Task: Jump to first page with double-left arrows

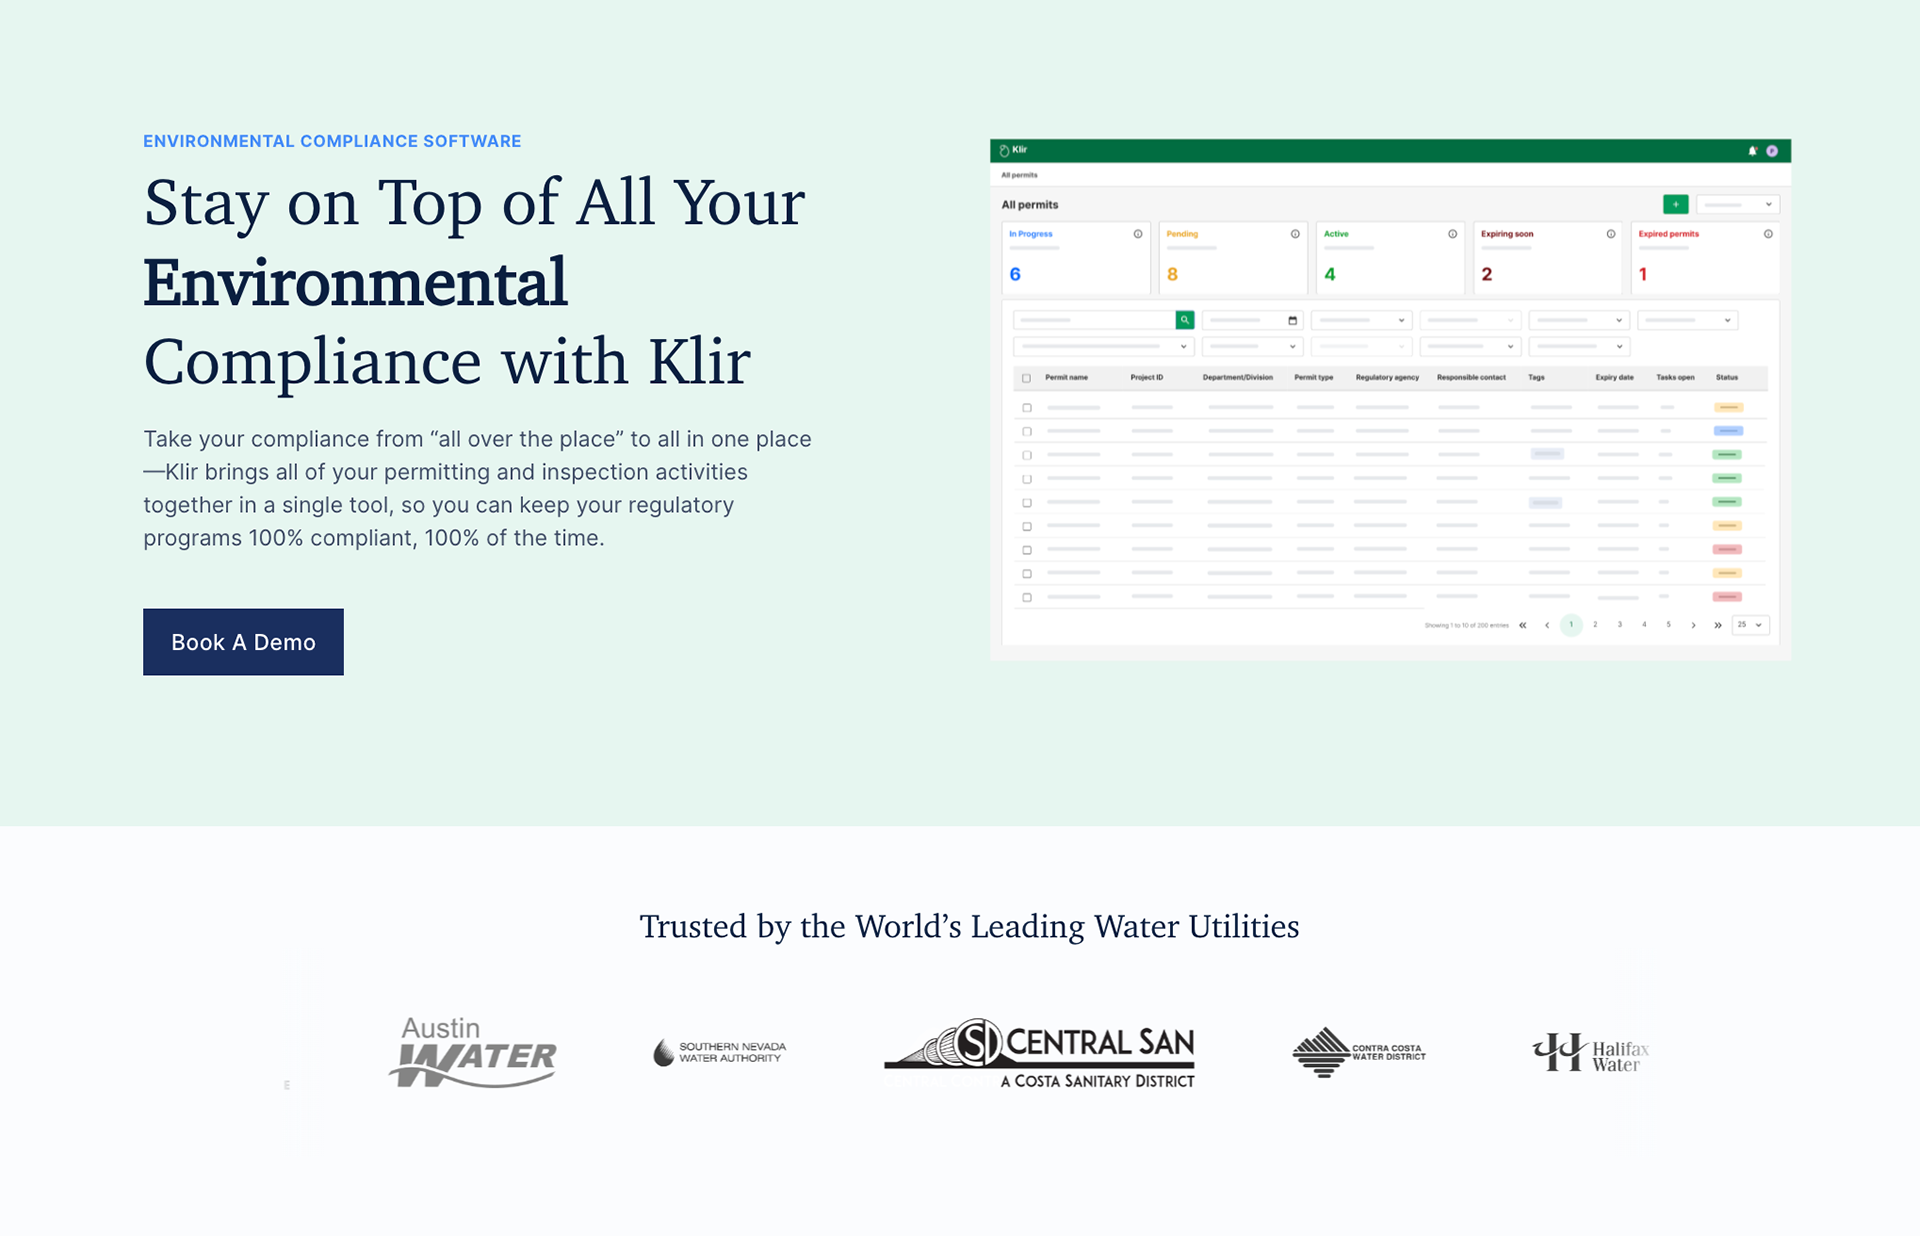Action: [x=1523, y=625]
